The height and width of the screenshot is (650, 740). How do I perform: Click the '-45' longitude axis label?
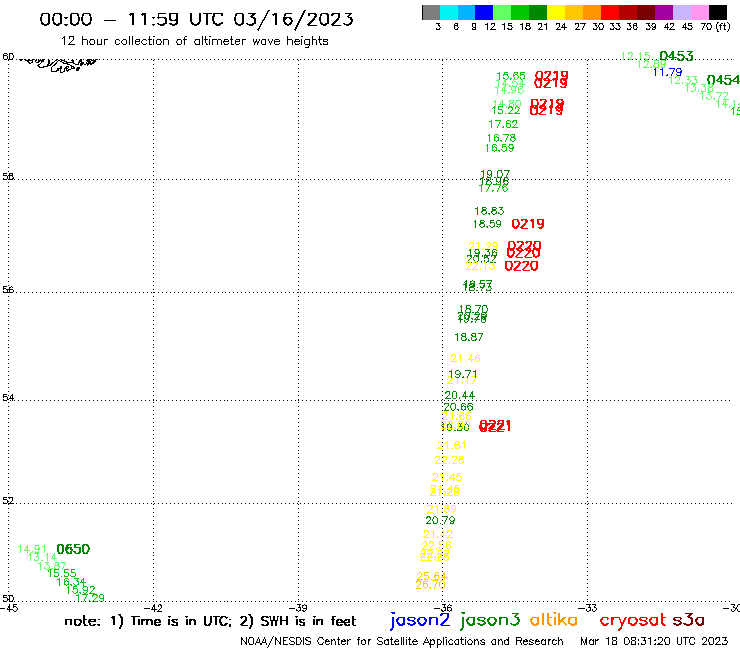pos(9,608)
